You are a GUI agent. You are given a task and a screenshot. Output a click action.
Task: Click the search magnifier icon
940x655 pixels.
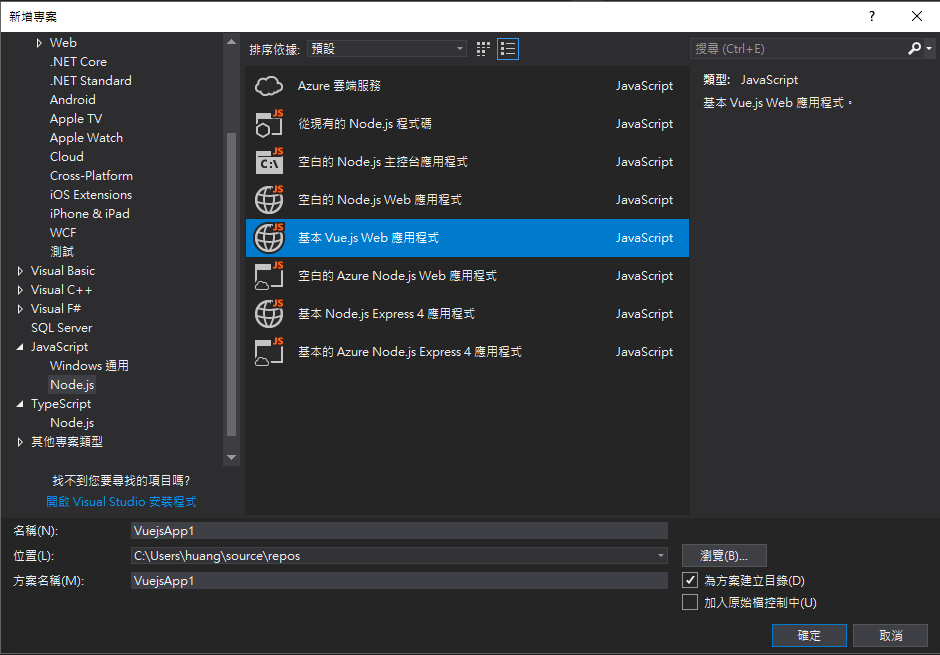tap(914, 49)
